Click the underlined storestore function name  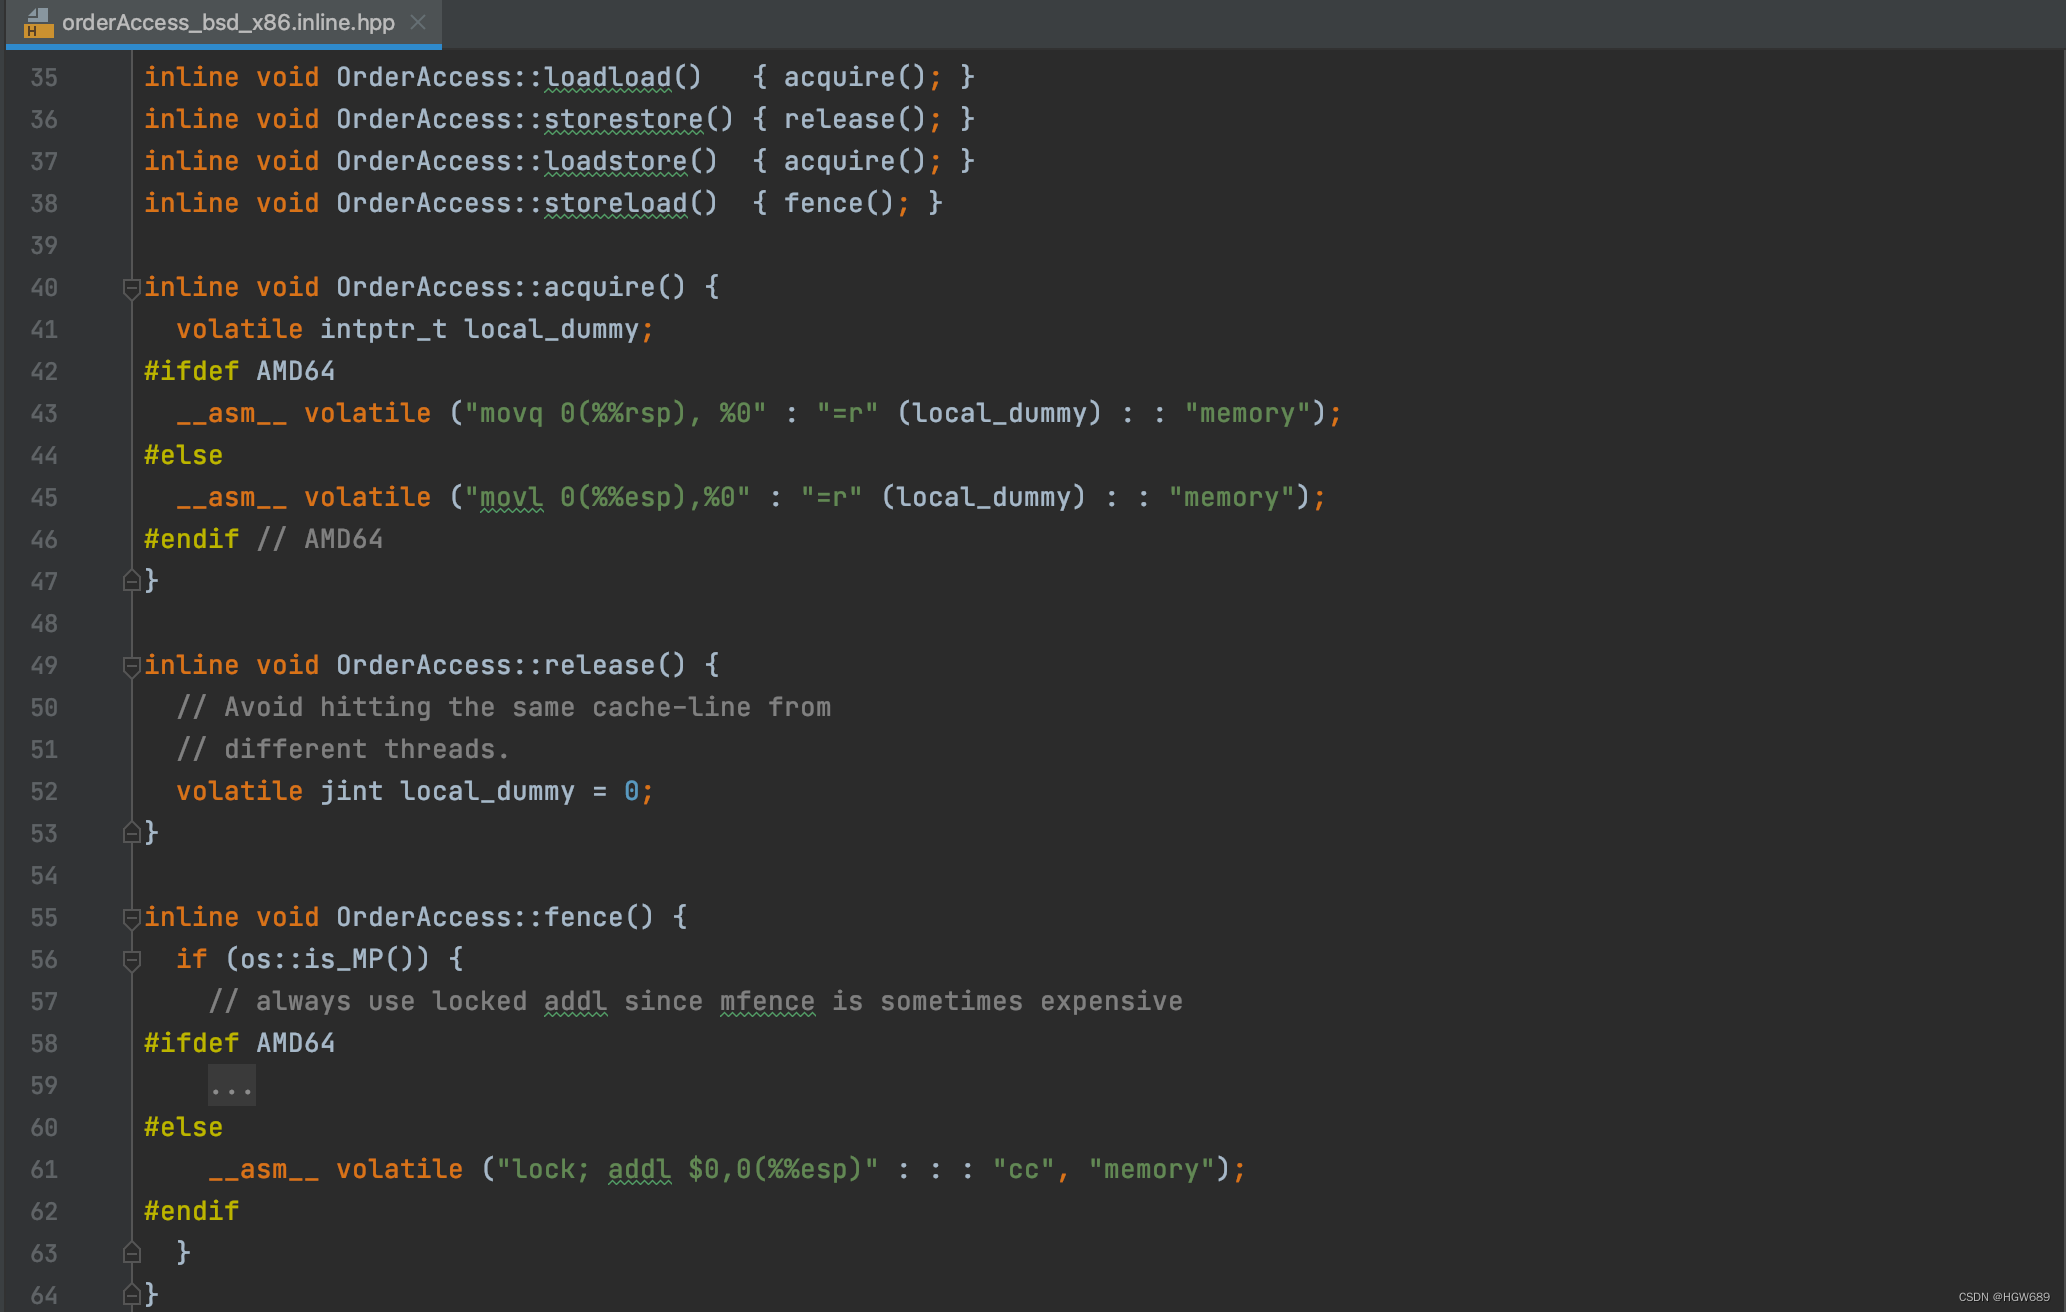pyautogui.click(x=623, y=119)
